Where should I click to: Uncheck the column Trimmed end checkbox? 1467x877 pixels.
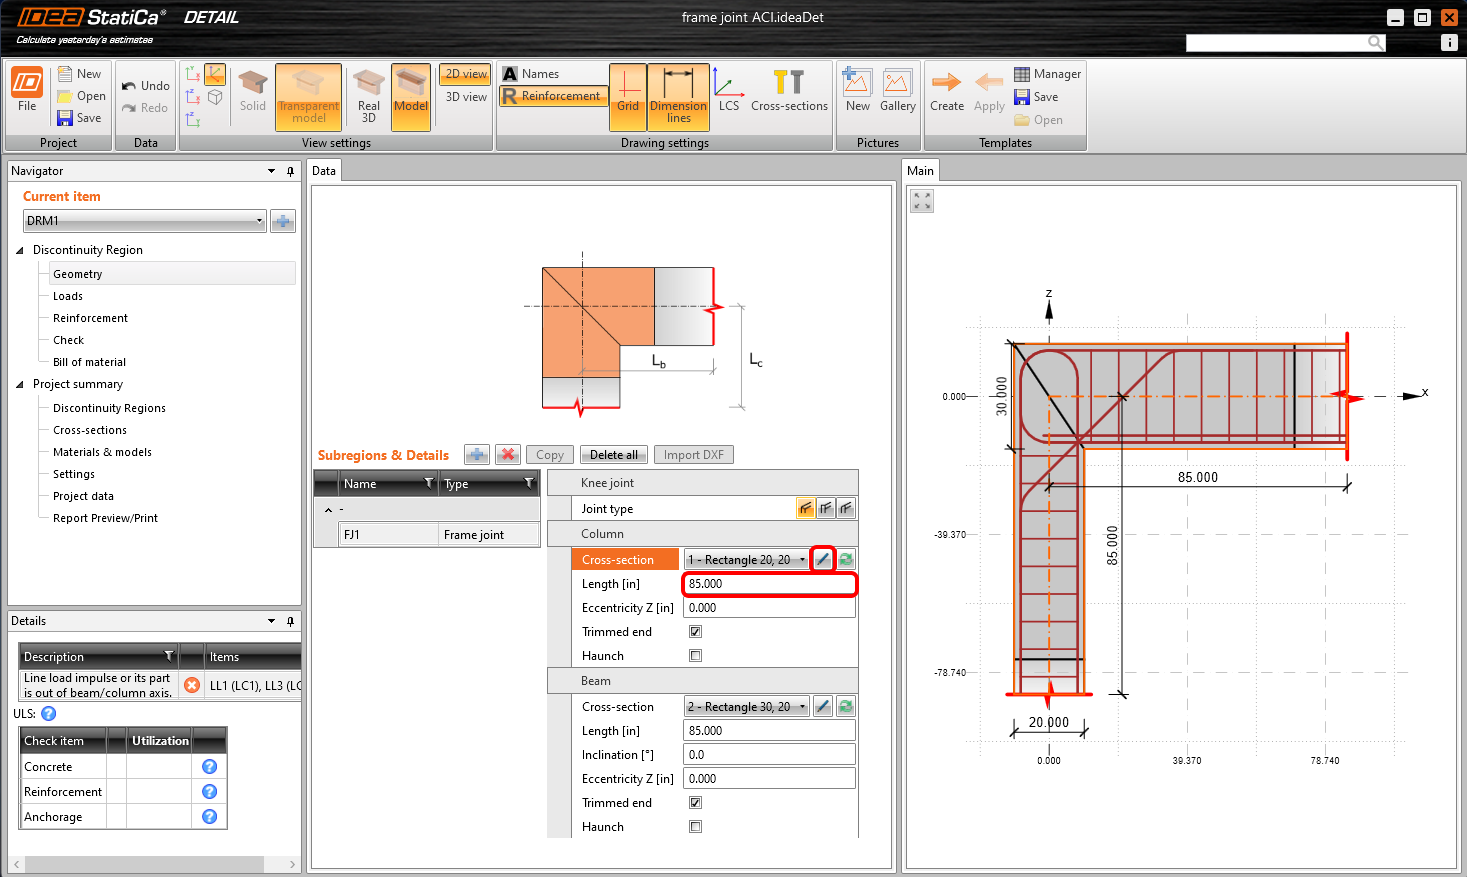click(696, 632)
